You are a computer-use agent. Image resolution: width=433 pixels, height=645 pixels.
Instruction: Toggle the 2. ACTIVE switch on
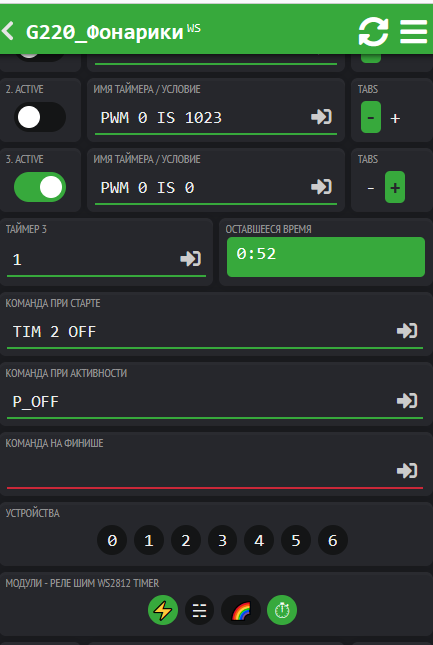coord(40,117)
